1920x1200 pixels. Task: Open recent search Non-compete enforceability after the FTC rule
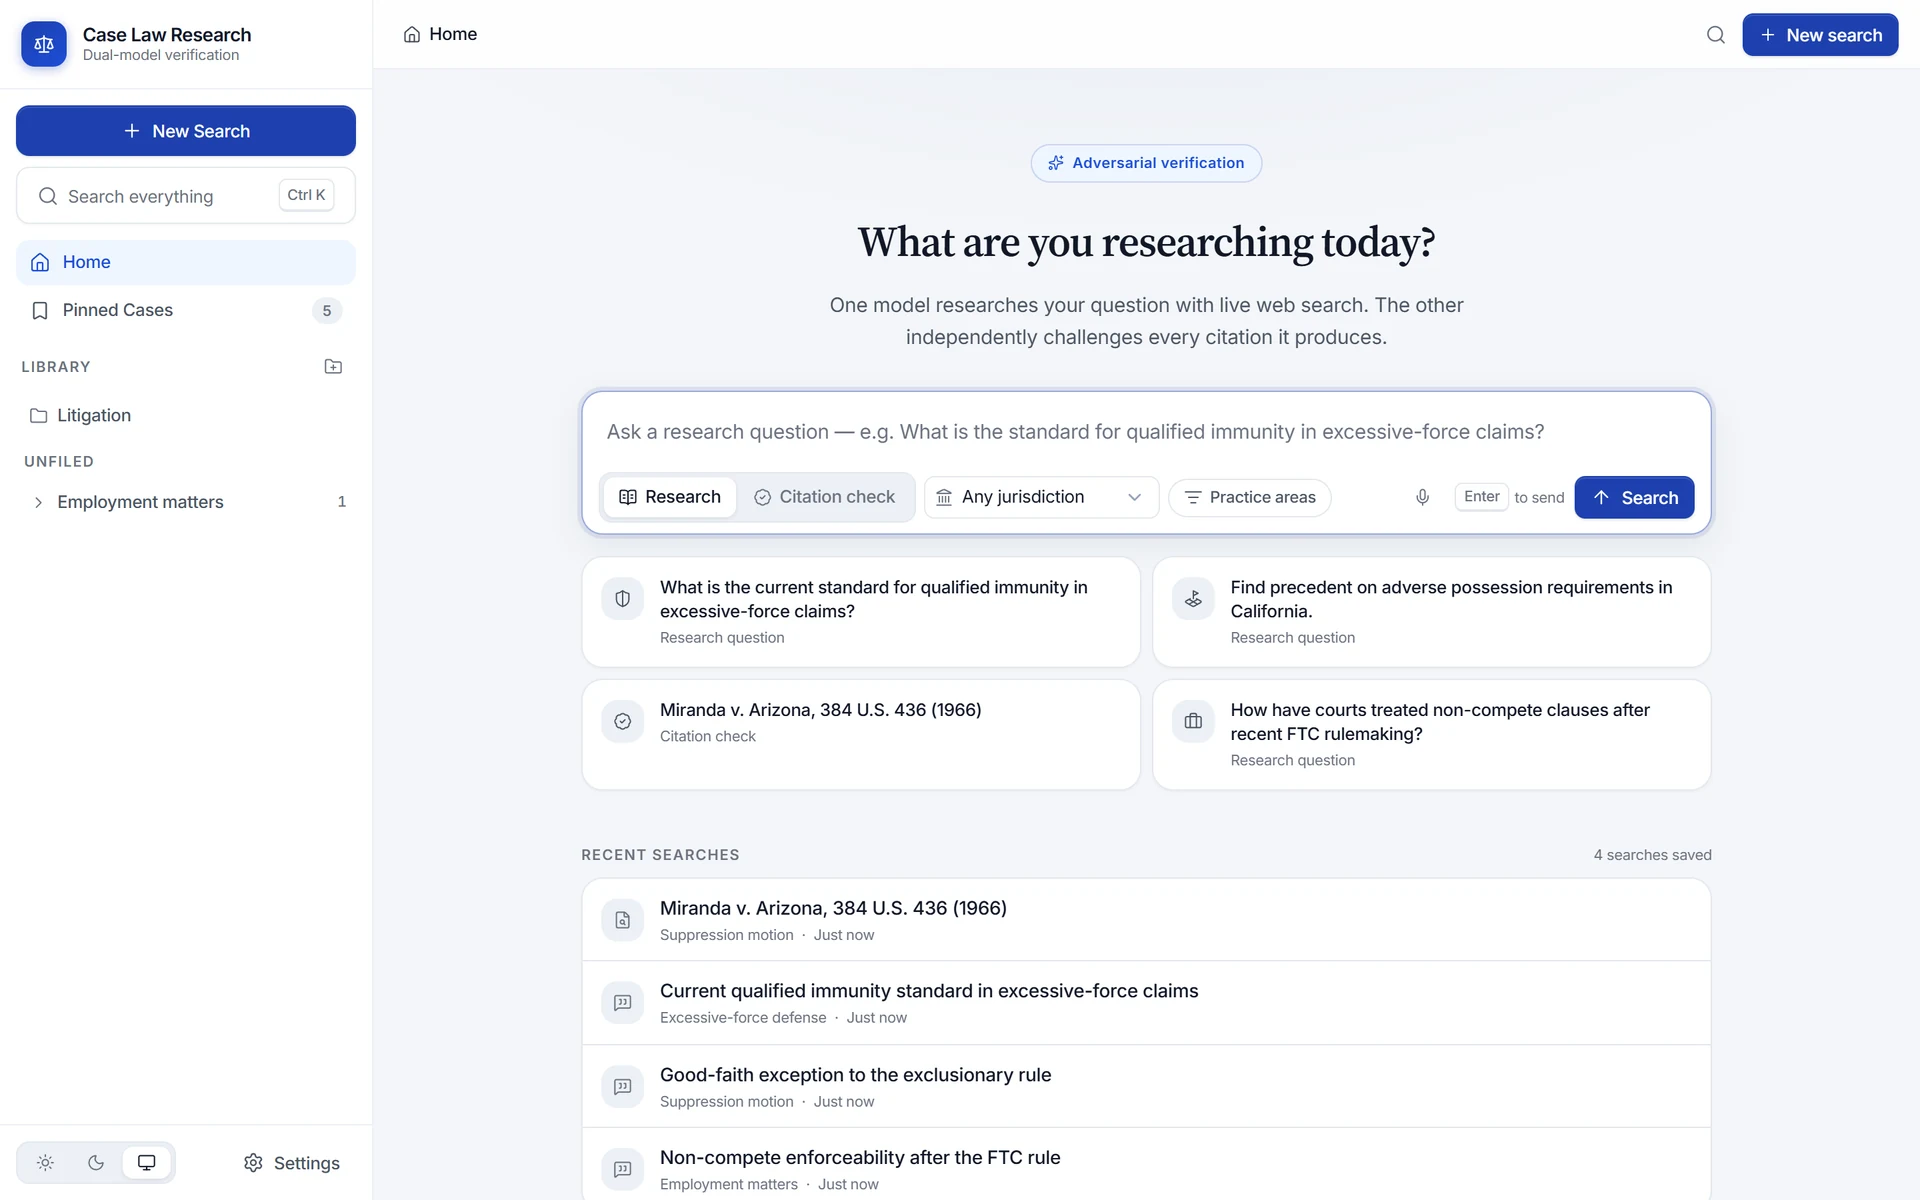1146,1166
